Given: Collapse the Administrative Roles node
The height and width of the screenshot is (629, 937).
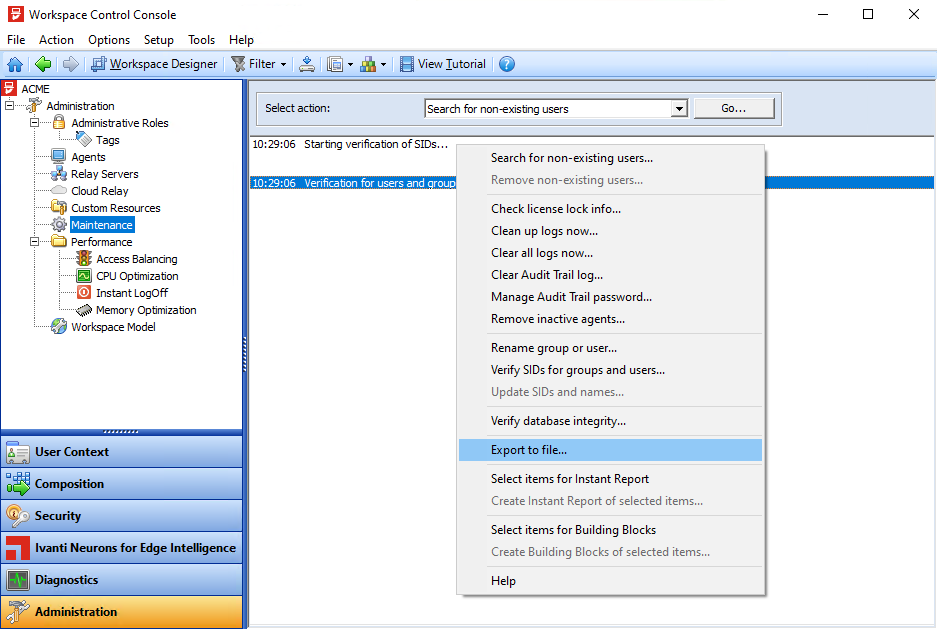Looking at the screenshot, I should [34, 123].
